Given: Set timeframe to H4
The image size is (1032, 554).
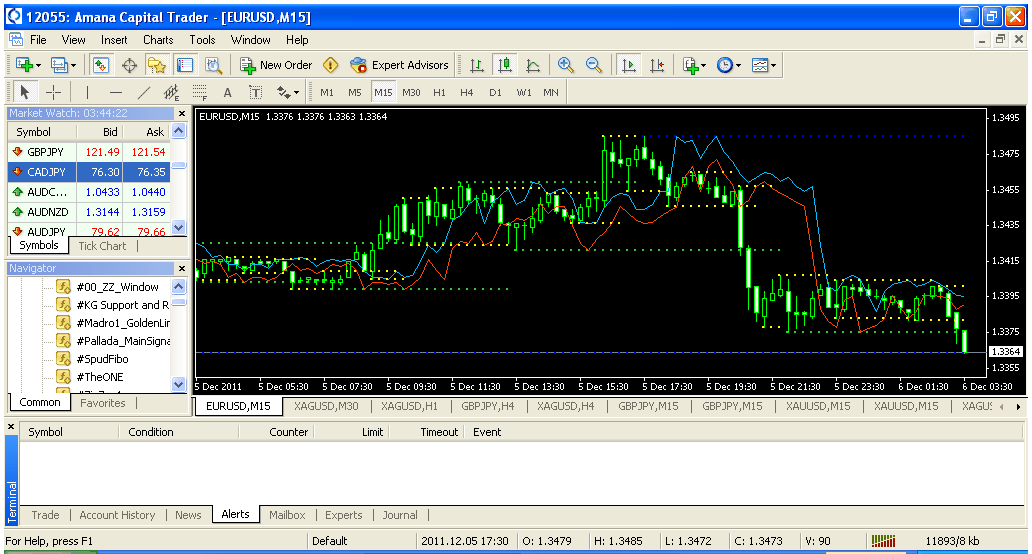Looking at the screenshot, I should pos(467,92).
